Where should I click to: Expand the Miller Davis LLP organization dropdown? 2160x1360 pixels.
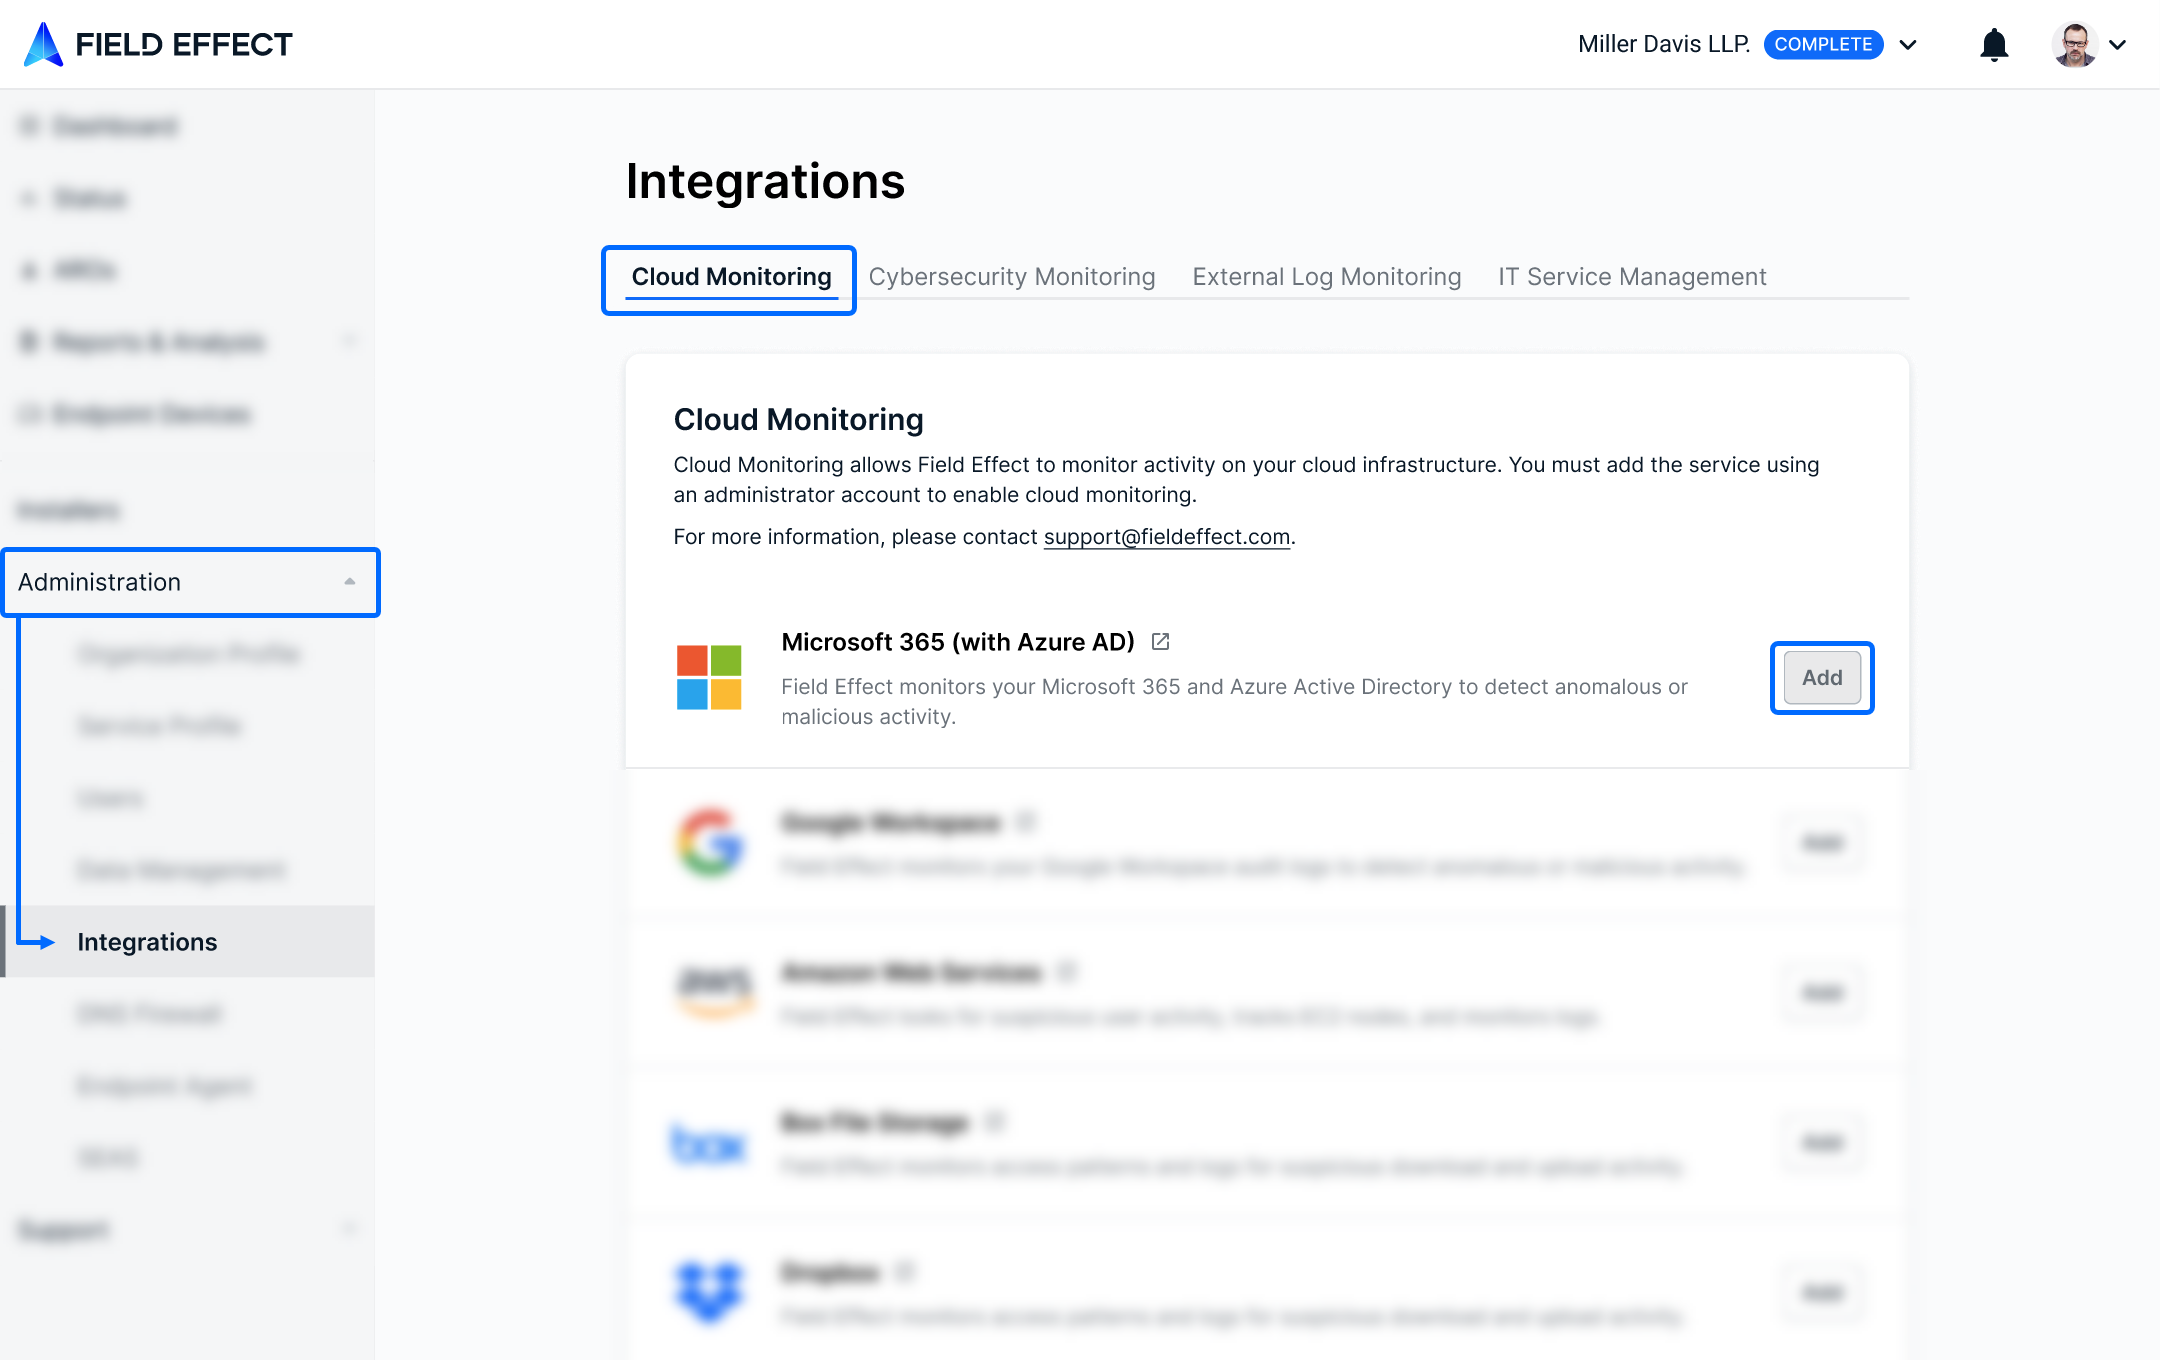(1908, 44)
